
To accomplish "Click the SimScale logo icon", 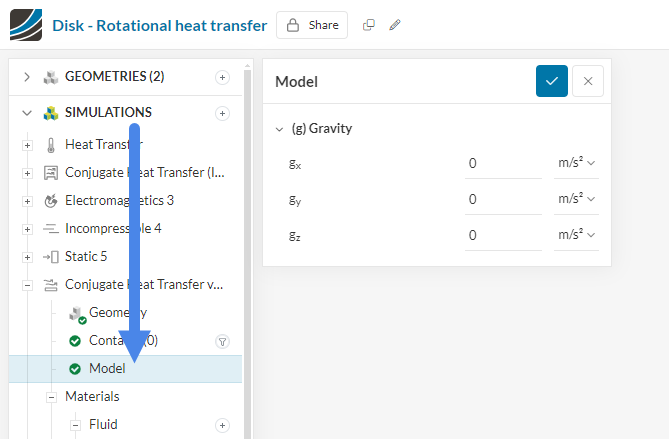I will pos(25,24).
